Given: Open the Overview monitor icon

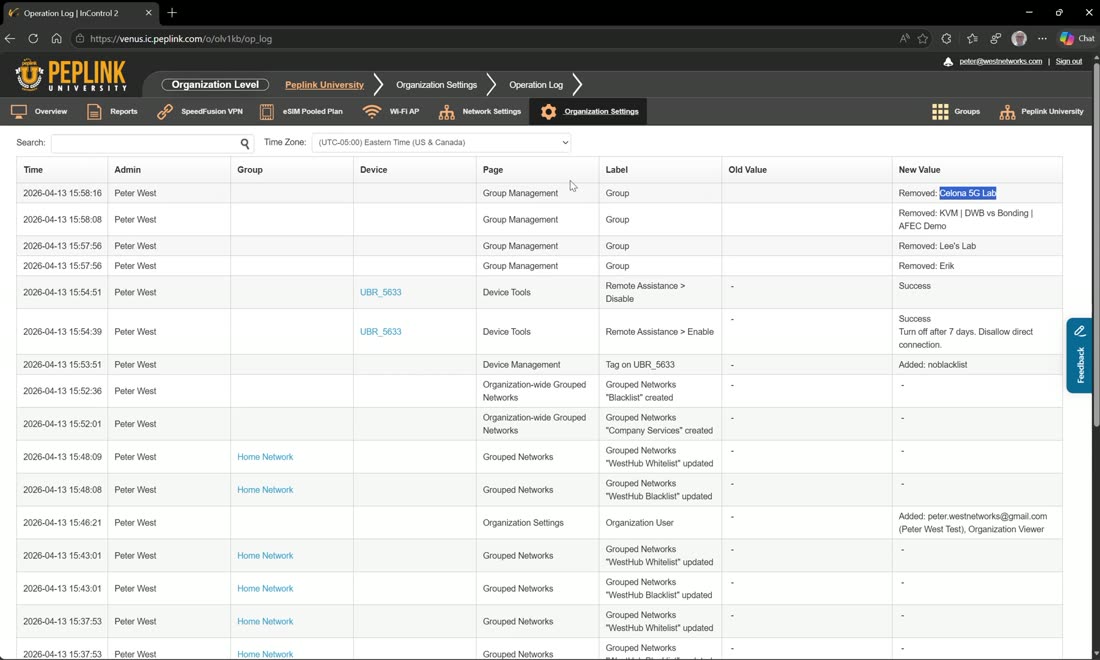Looking at the screenshot, I should pyautogui.click(x=19, y=112).
